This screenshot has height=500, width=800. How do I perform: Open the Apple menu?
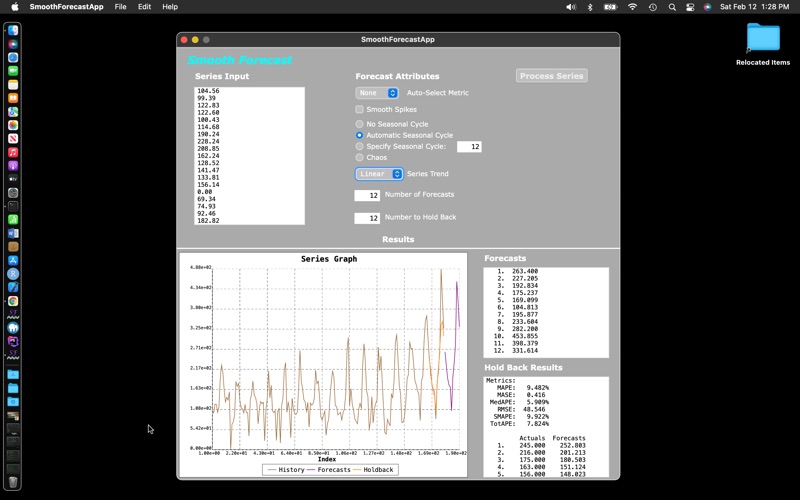[15, 7]
